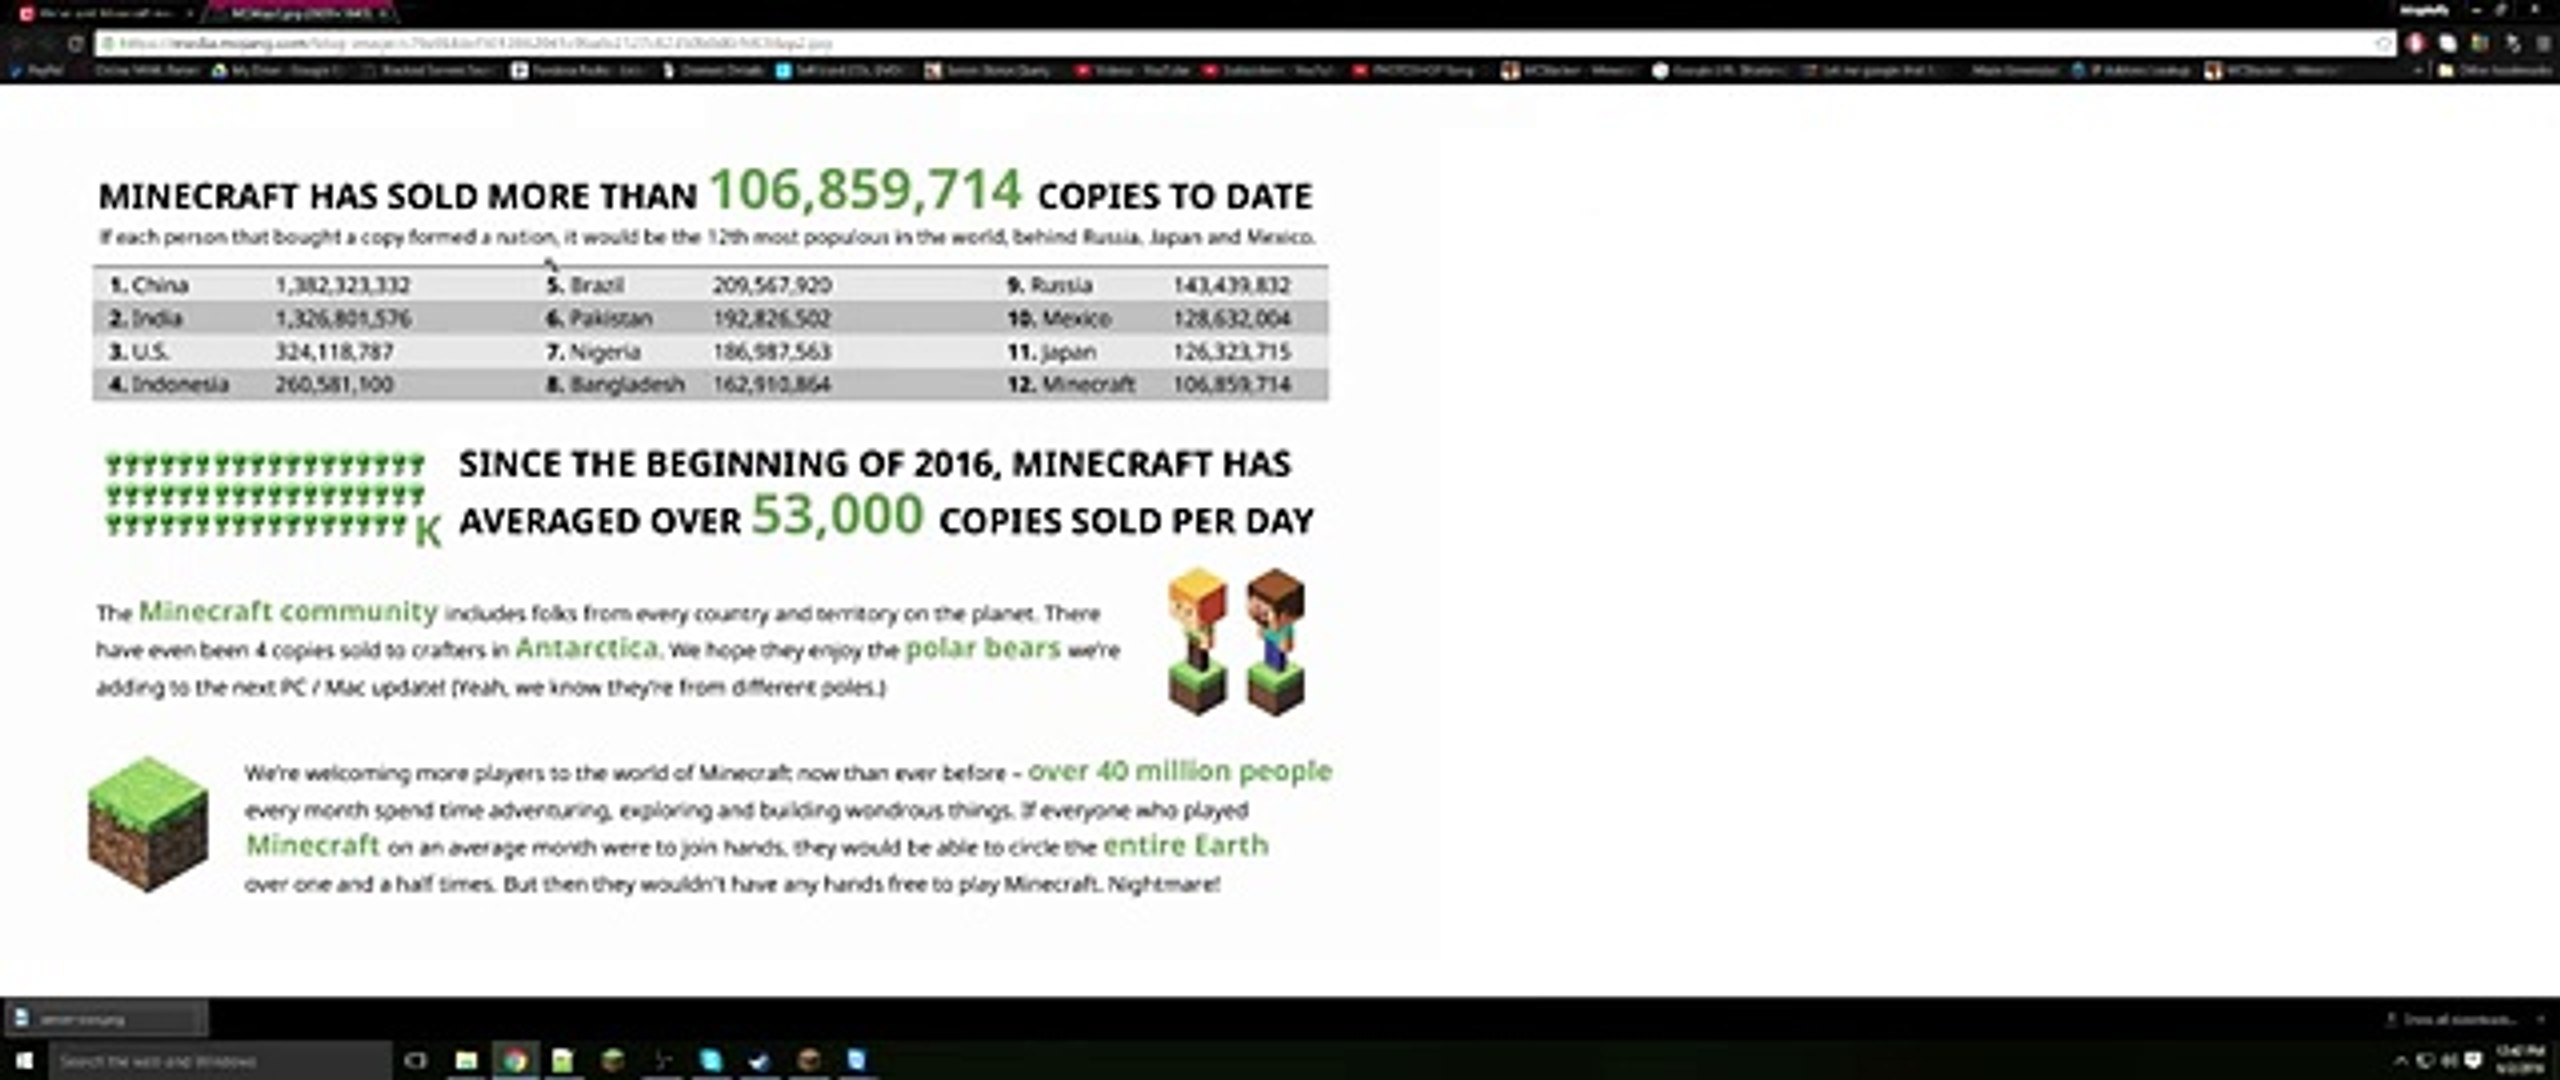2560x1080 pixels.
Task: Close the first browser tab
Action: point(190,14)
